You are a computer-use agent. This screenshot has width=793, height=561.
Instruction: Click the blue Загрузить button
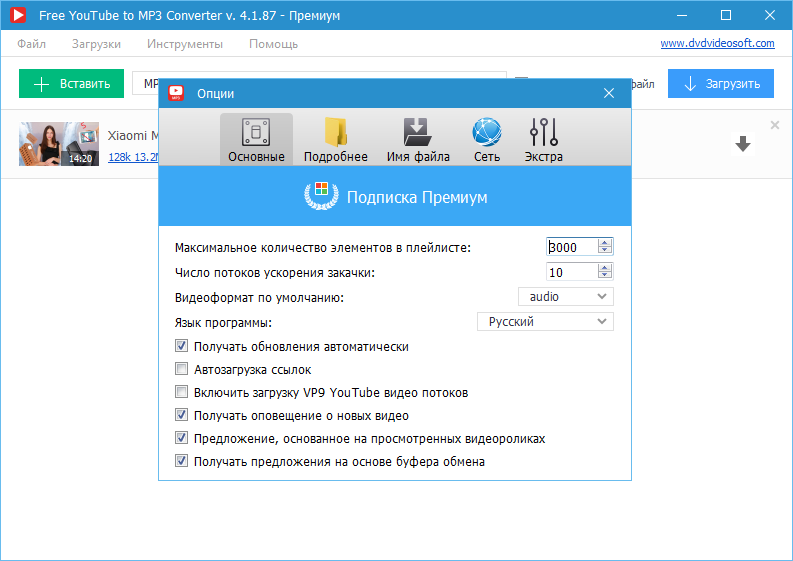click(x=721, y=83)
